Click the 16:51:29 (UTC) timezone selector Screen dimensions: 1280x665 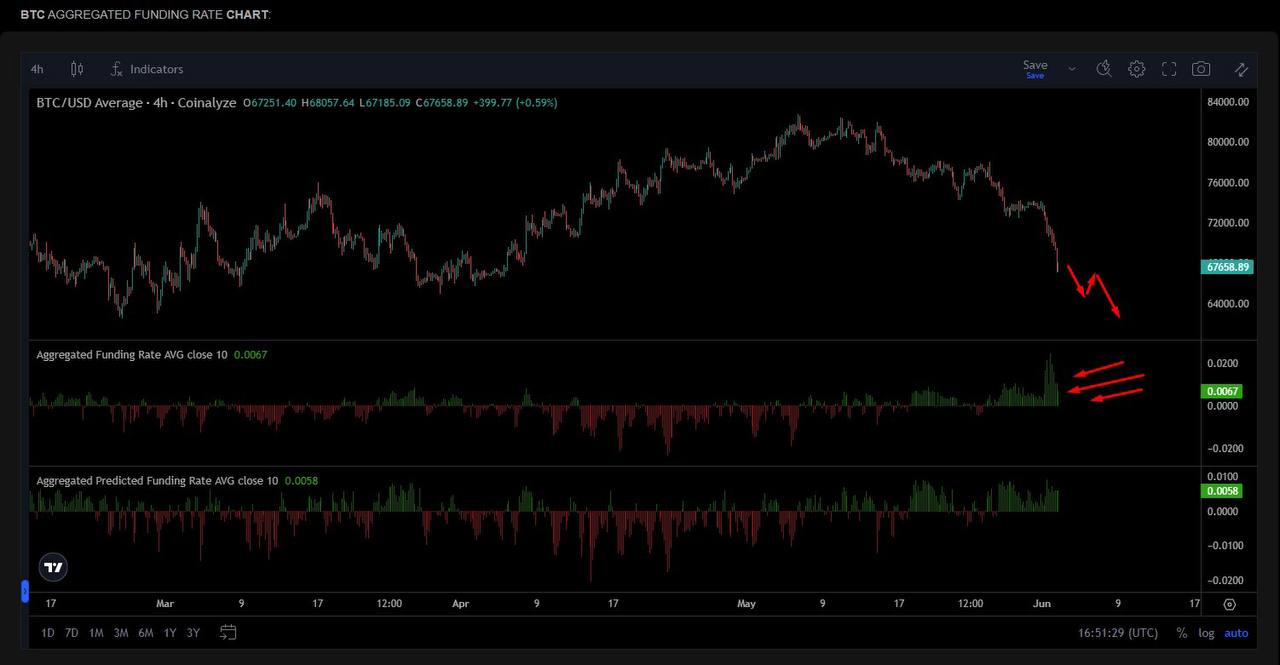pyautogui.click(x=1118, y=633)
